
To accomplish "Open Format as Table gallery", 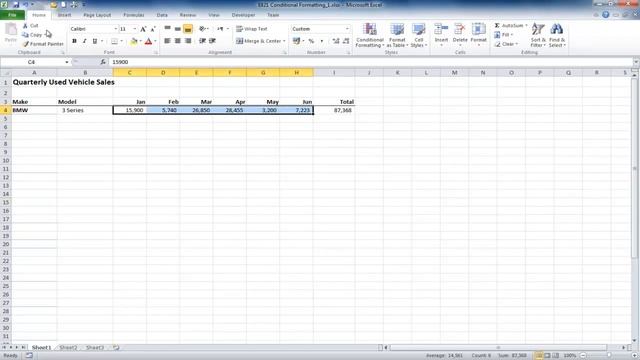I will [x=397, y=35].
